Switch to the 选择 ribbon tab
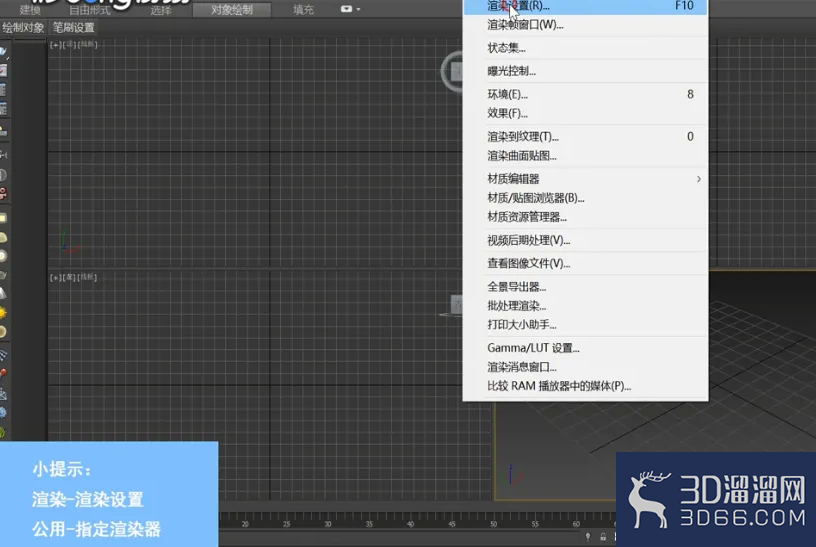Screen dimensions: 816x547 click(161, 10)
